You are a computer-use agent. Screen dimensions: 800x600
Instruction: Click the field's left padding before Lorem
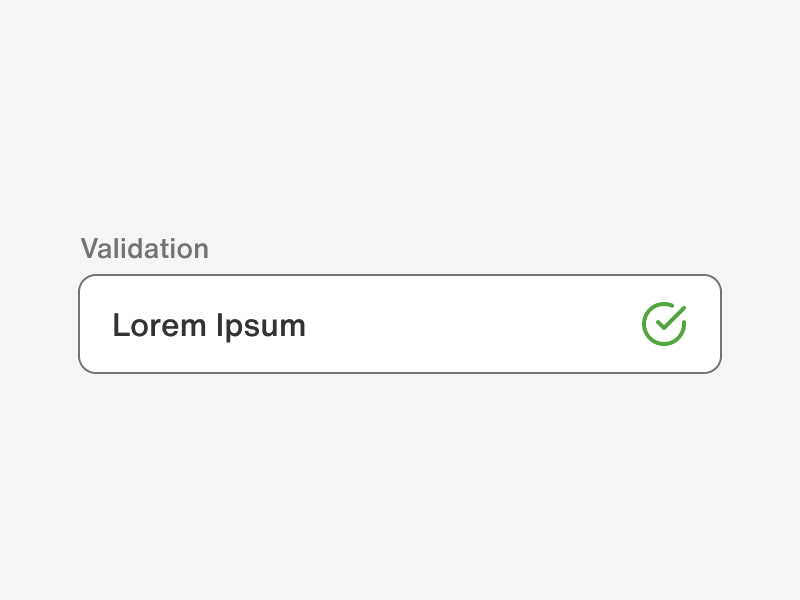click(96, 324)
